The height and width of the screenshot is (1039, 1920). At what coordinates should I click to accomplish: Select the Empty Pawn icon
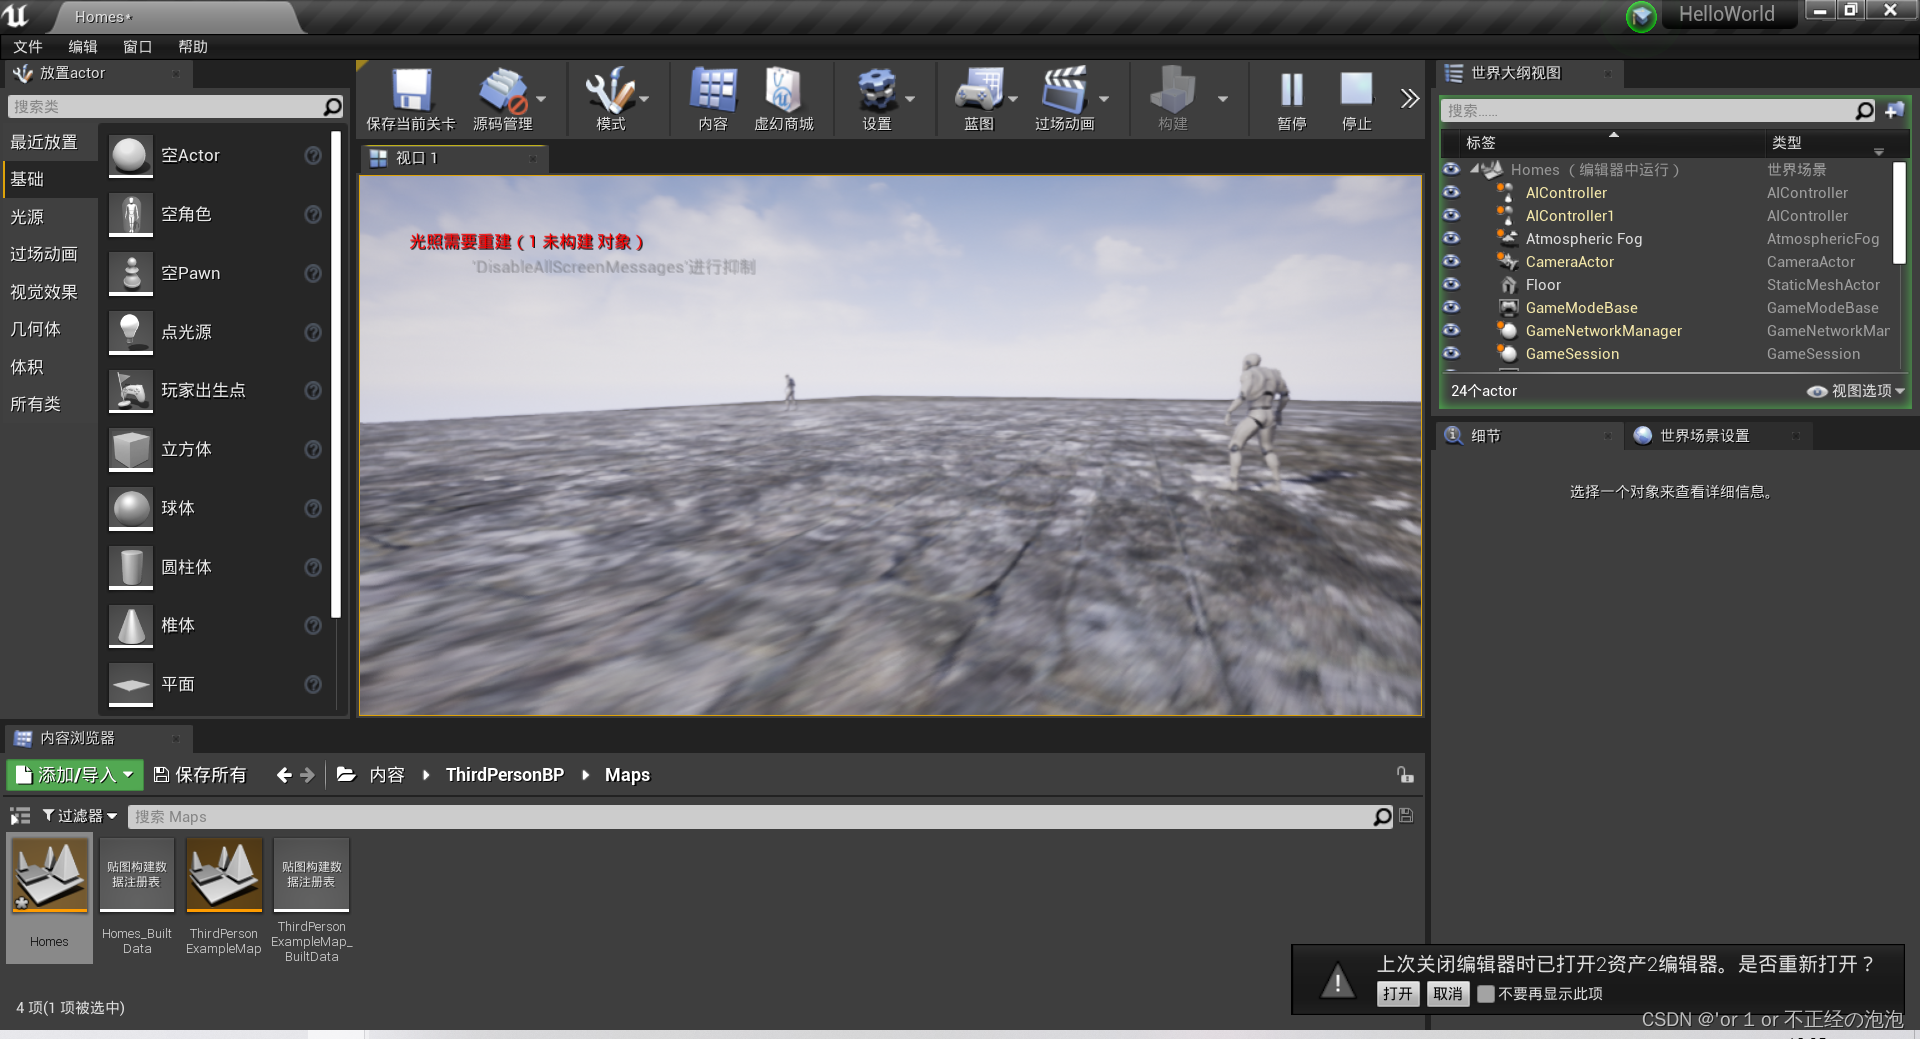click(131, 274)
